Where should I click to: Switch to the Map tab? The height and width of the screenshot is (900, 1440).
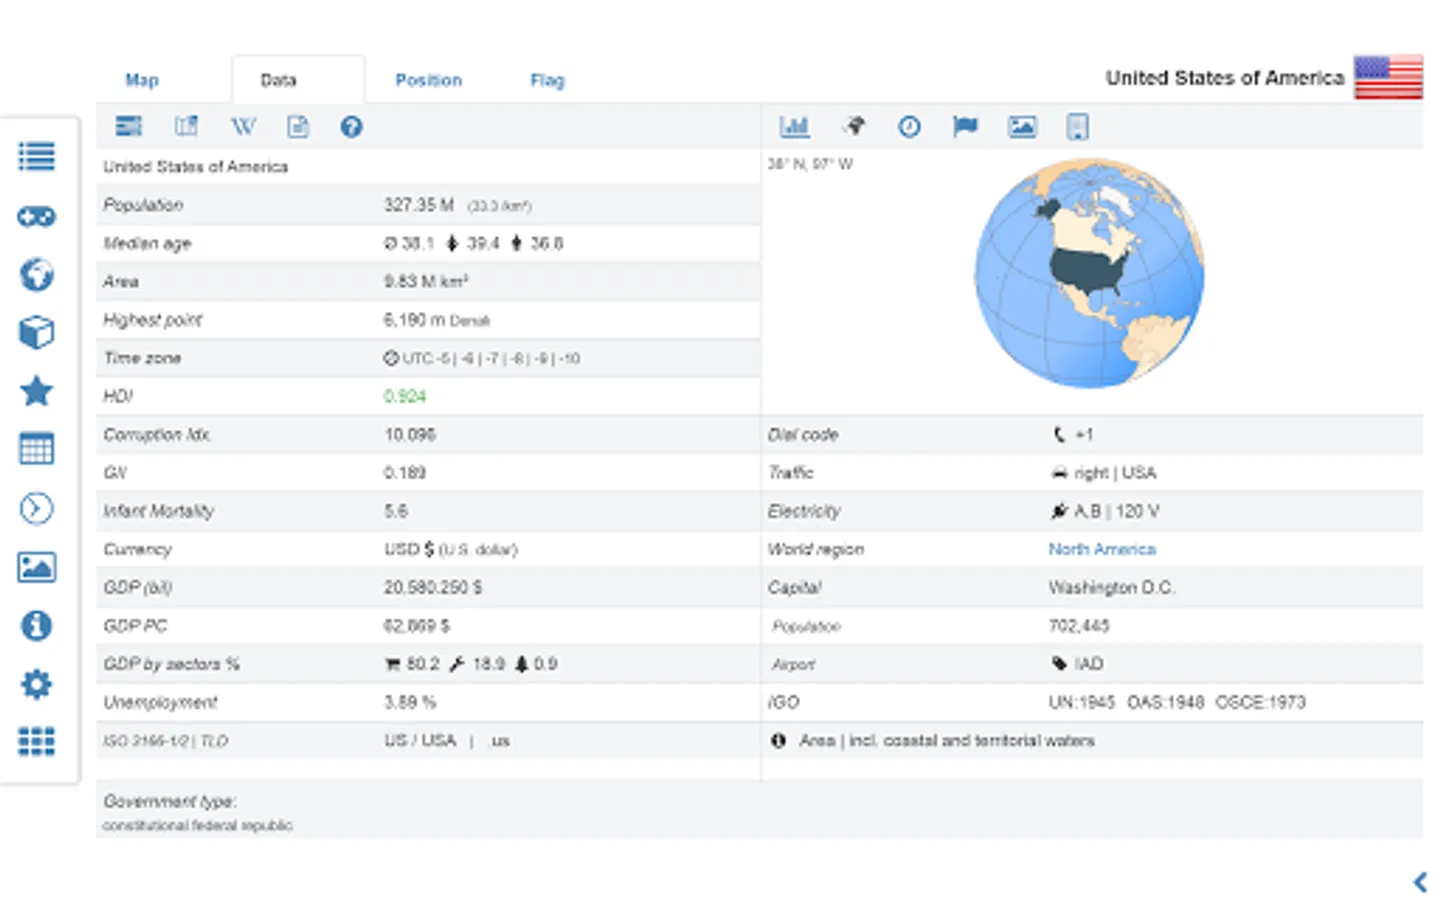(141, 80)
